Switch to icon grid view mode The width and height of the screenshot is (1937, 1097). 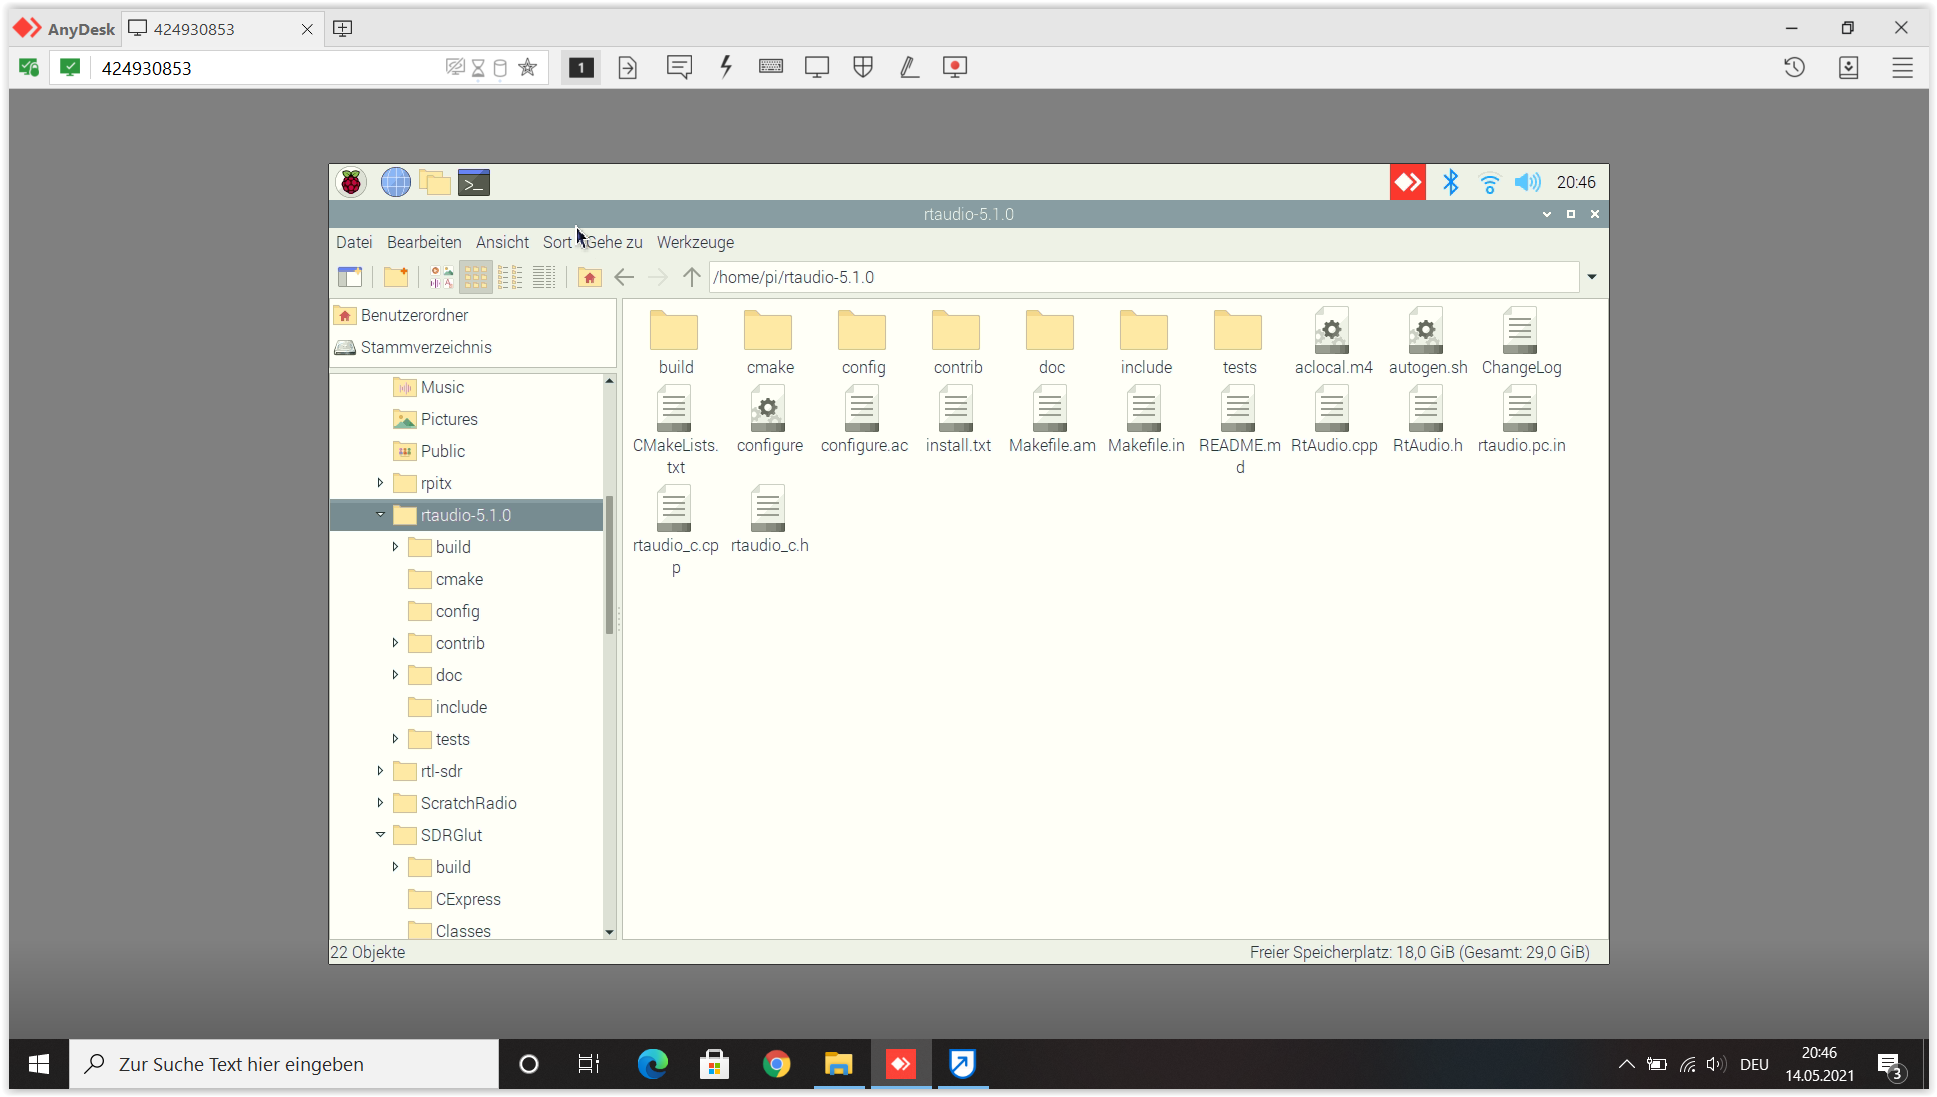pyautogui.click(x=476, y=277)
